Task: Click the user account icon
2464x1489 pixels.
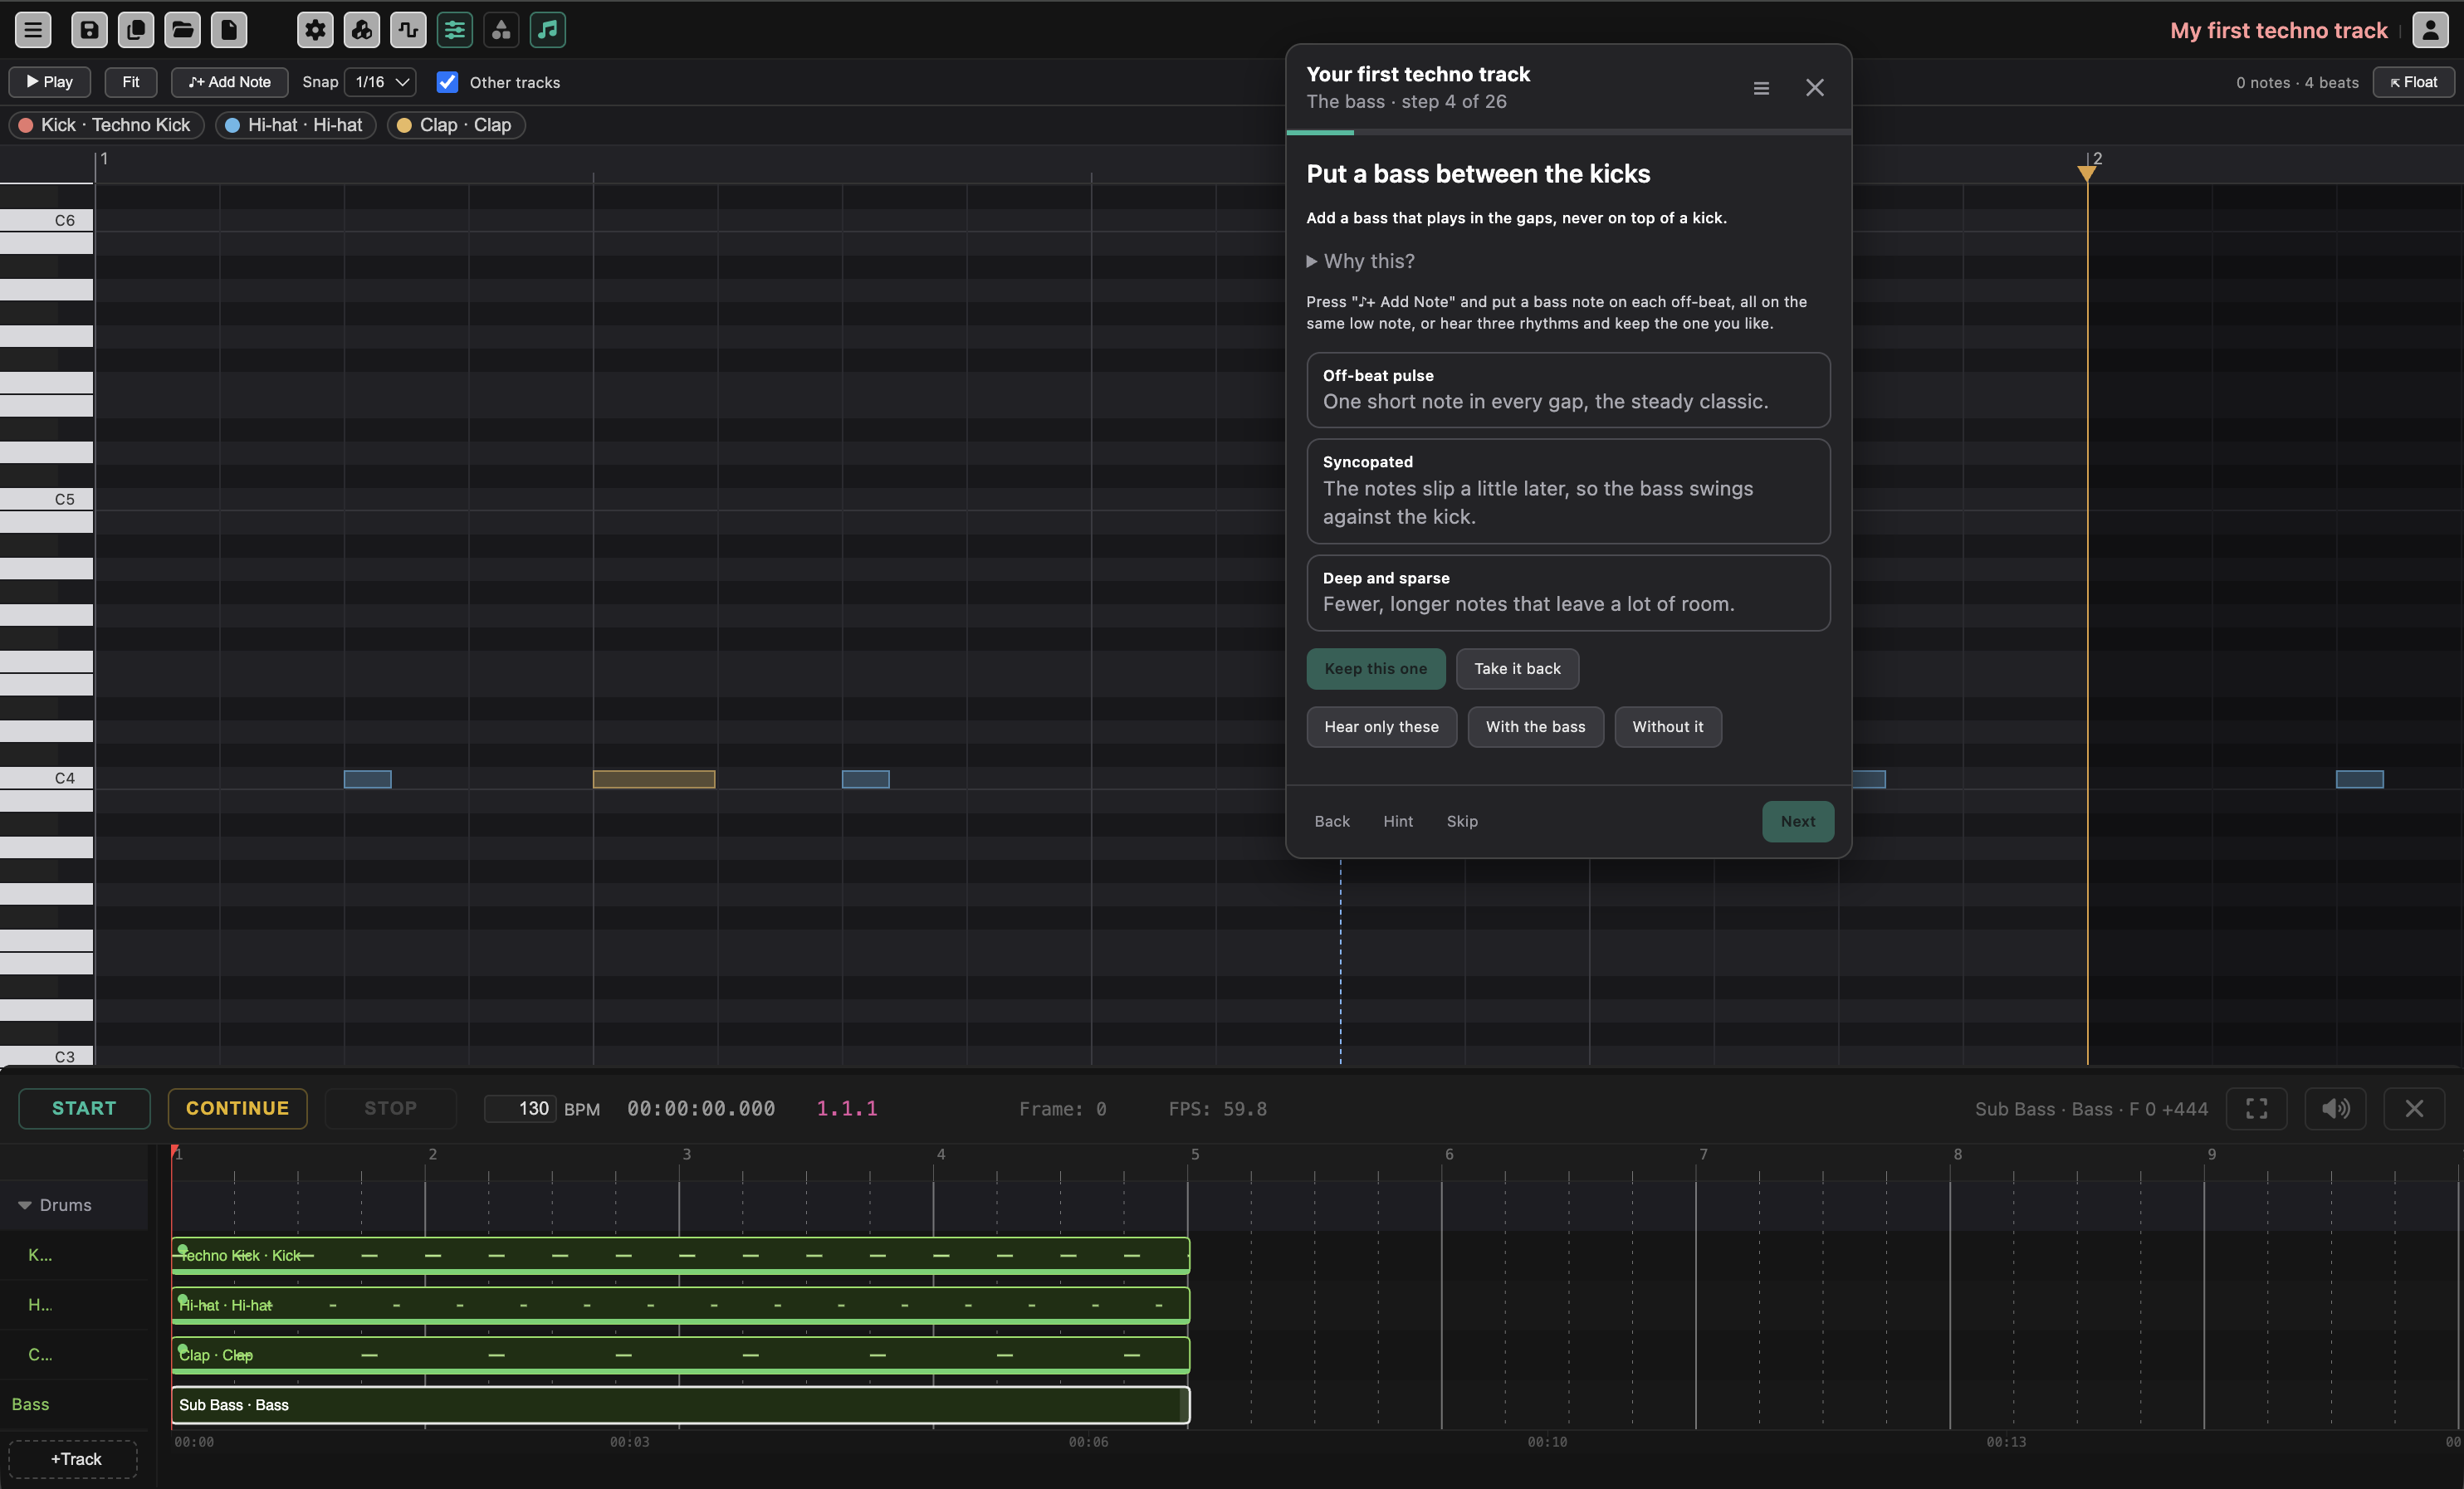Action: [2430, 30]
